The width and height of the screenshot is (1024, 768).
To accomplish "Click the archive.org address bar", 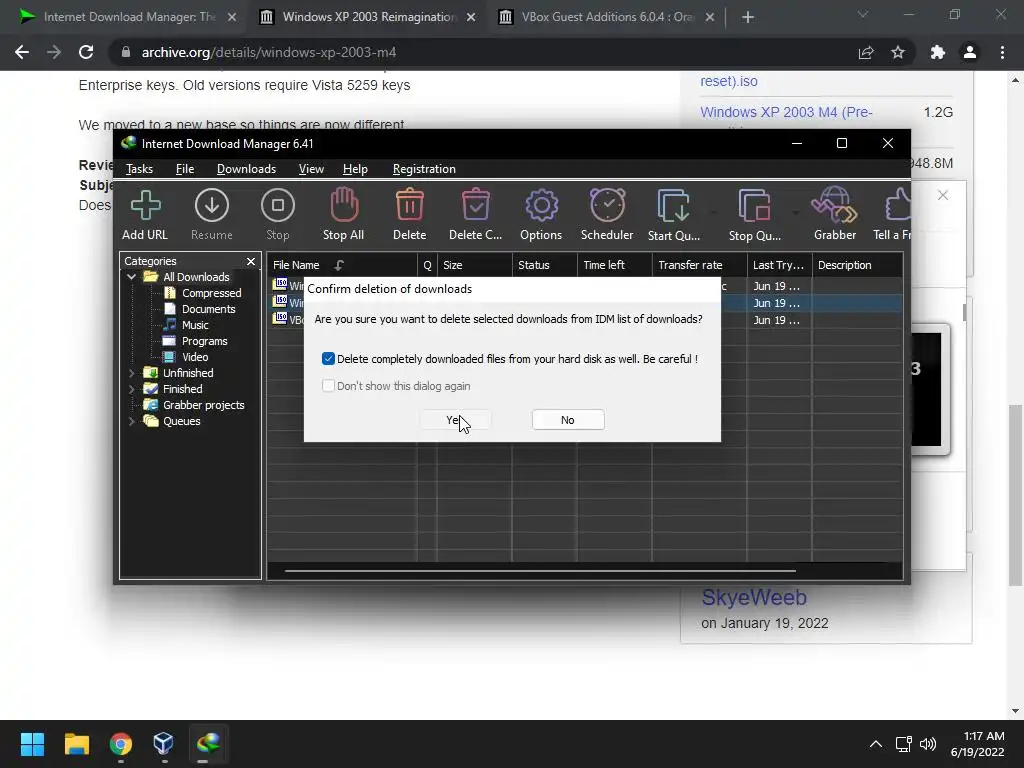I will [x=483, y=52].
